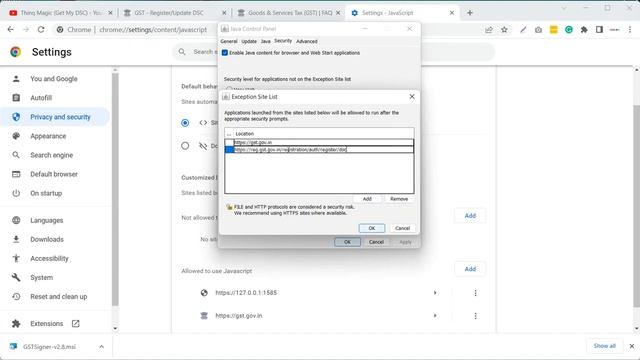This screenshot has height=360, width=640.
Task: Click the Chrome address bar URL
Action: tap(153, 29)
